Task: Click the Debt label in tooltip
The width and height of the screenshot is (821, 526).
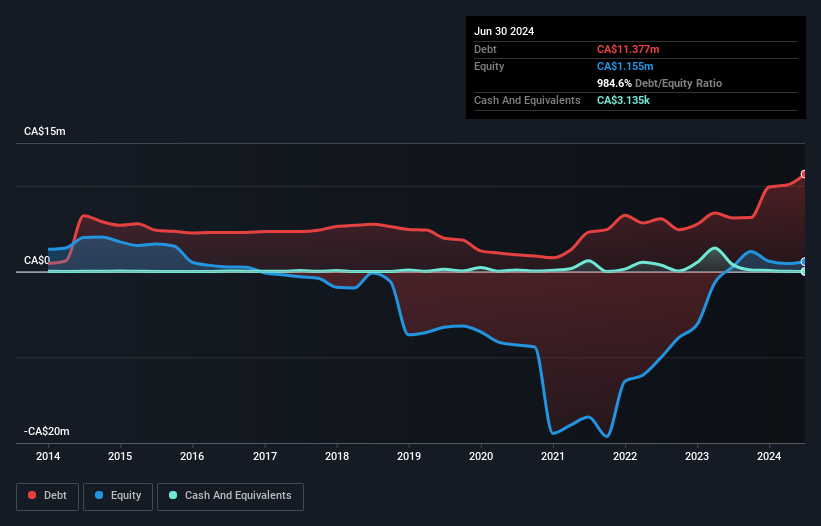Action: point(485,49)
